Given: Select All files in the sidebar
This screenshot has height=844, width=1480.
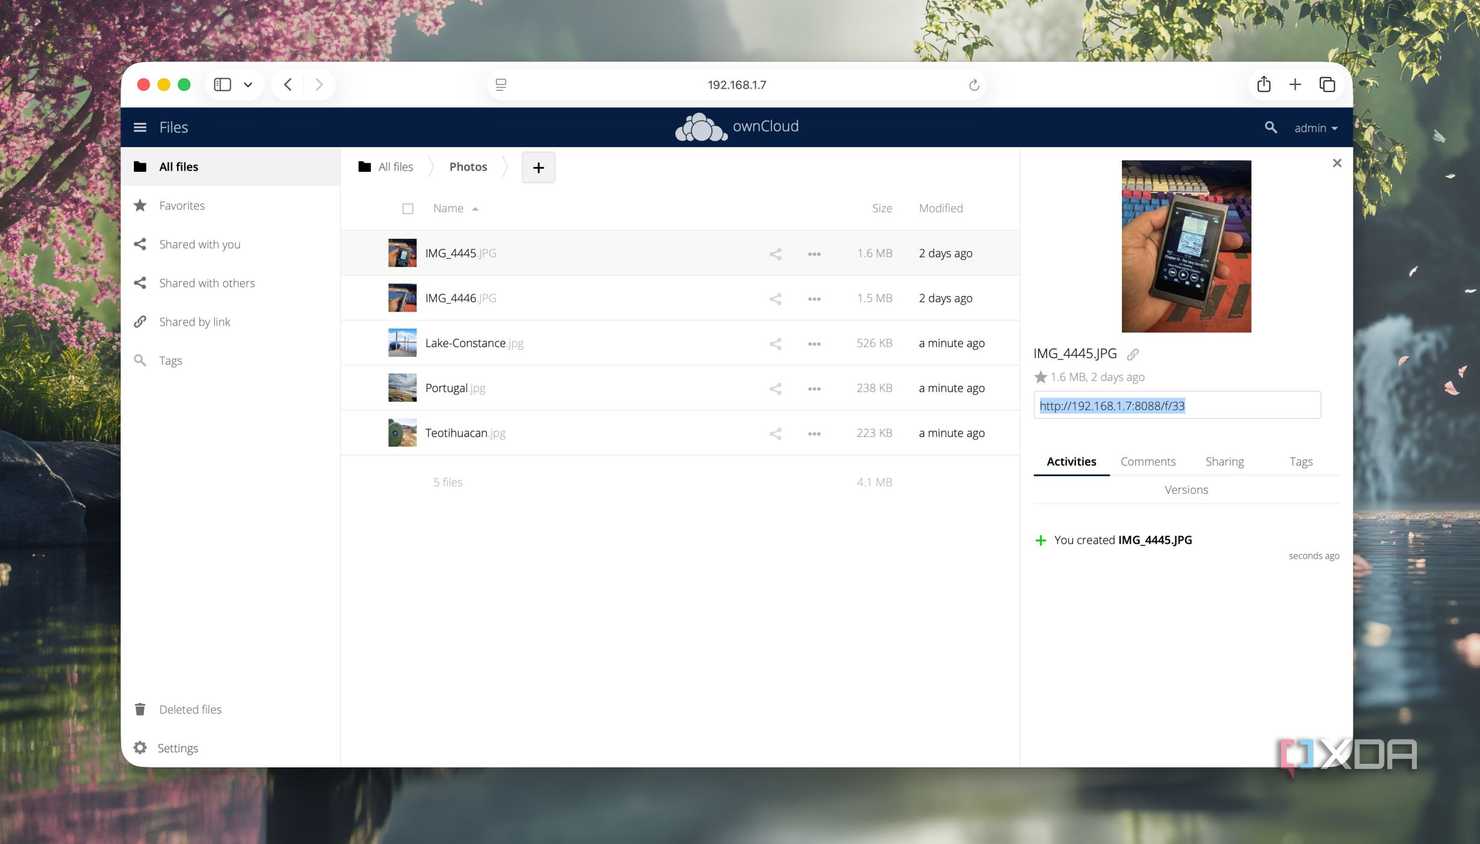Looking at the screenshot, I should (230, 167).
